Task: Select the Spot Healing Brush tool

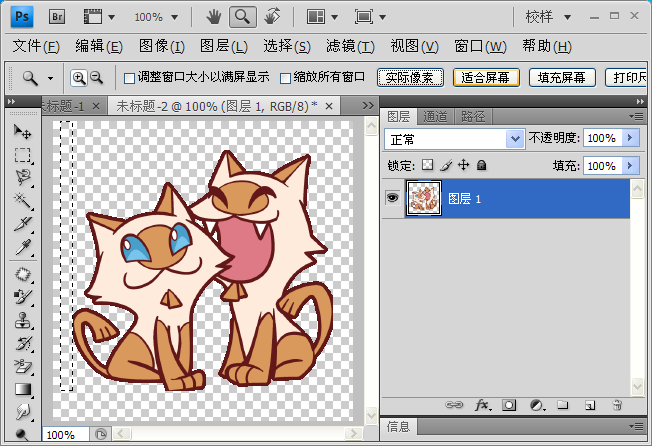Action: (x=22, y=274)
